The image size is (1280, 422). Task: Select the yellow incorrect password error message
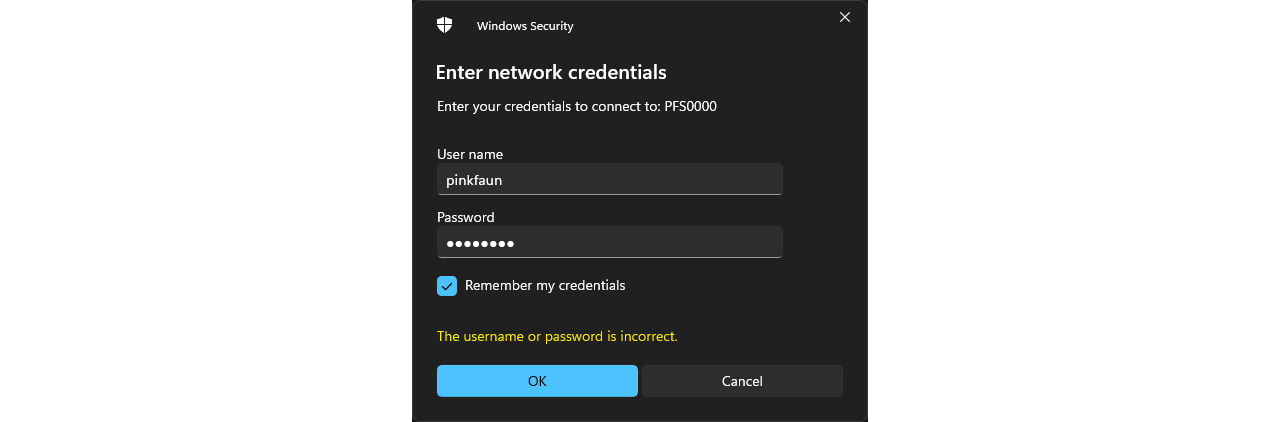[557, 336]
